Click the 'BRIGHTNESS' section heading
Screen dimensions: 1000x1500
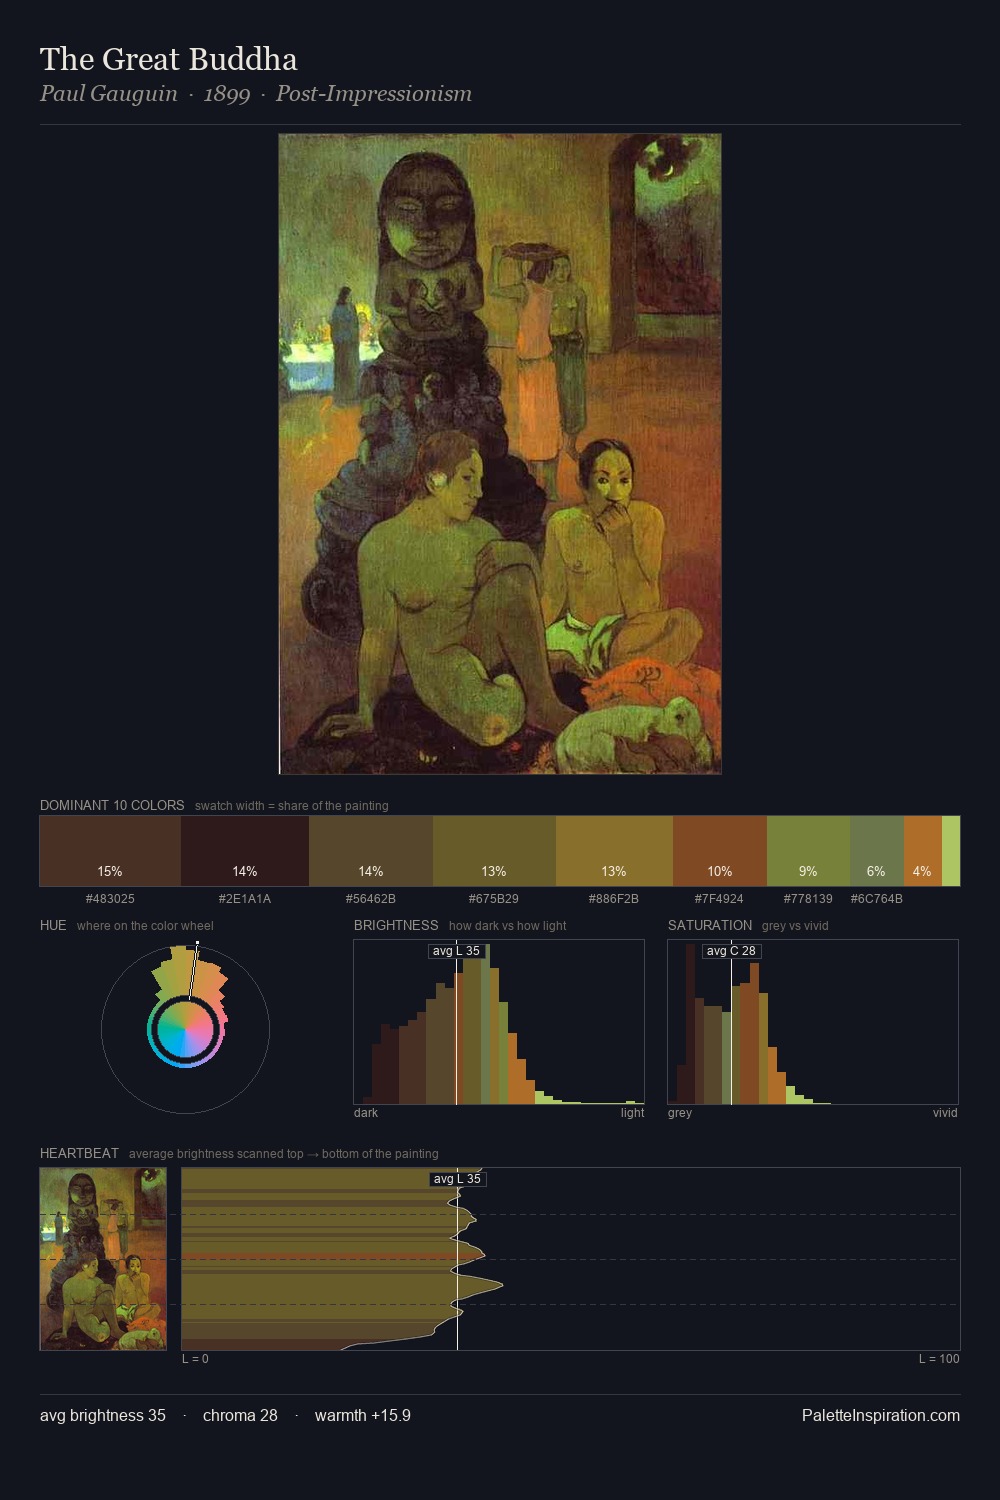(396, 925)
